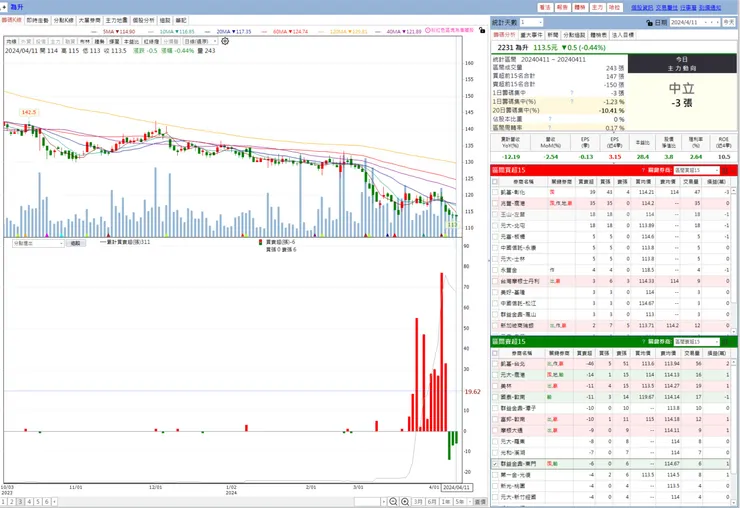This screenshot has height=508, width=740.
Task: Open the 分點進出 indicator dropdown
Action: [38, 243]
